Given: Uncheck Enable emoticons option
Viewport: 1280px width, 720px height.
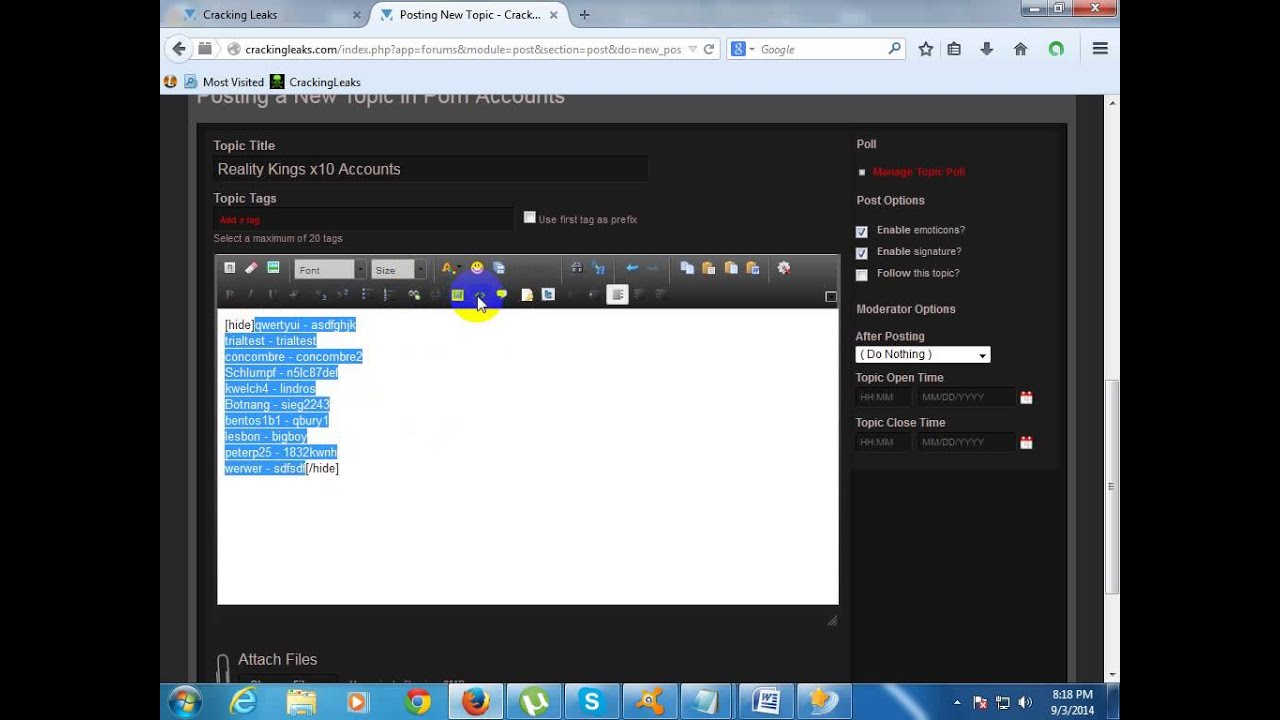Looking at the screenshot, I should 862,231.
